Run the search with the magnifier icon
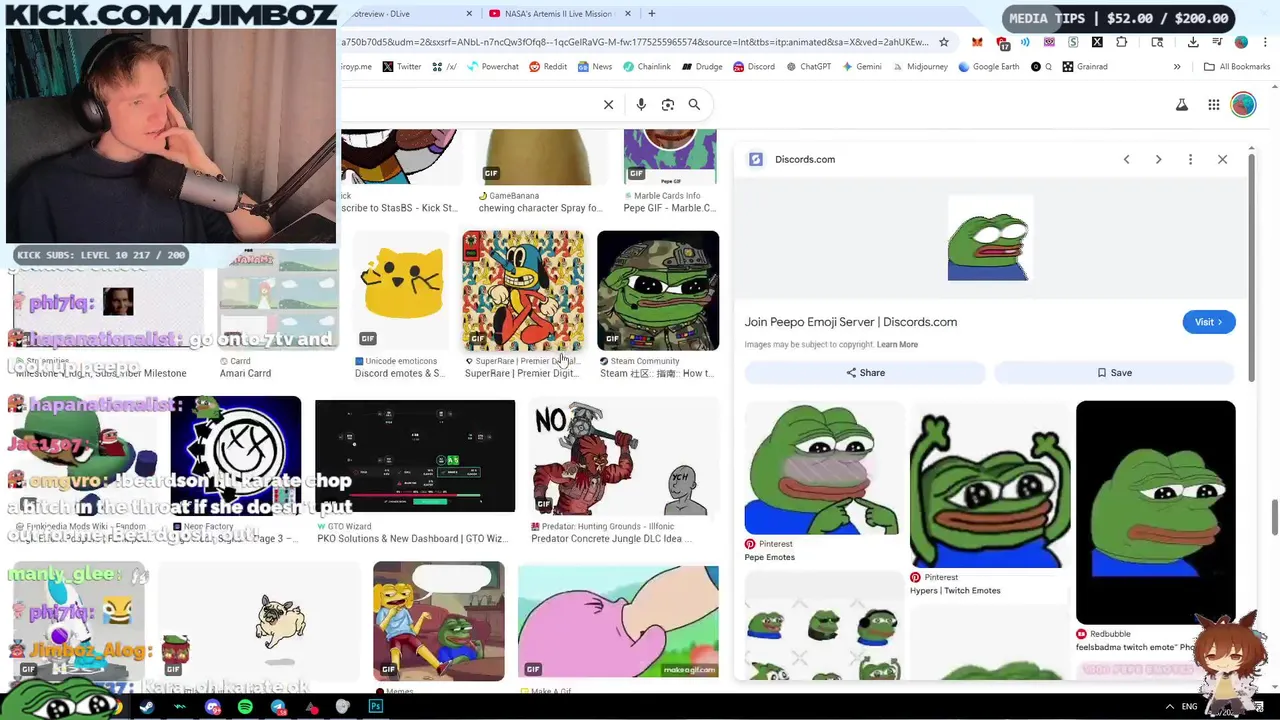The height and width of the screenshot is (720, 1280). pyautogui.click(x=694, y=105)
